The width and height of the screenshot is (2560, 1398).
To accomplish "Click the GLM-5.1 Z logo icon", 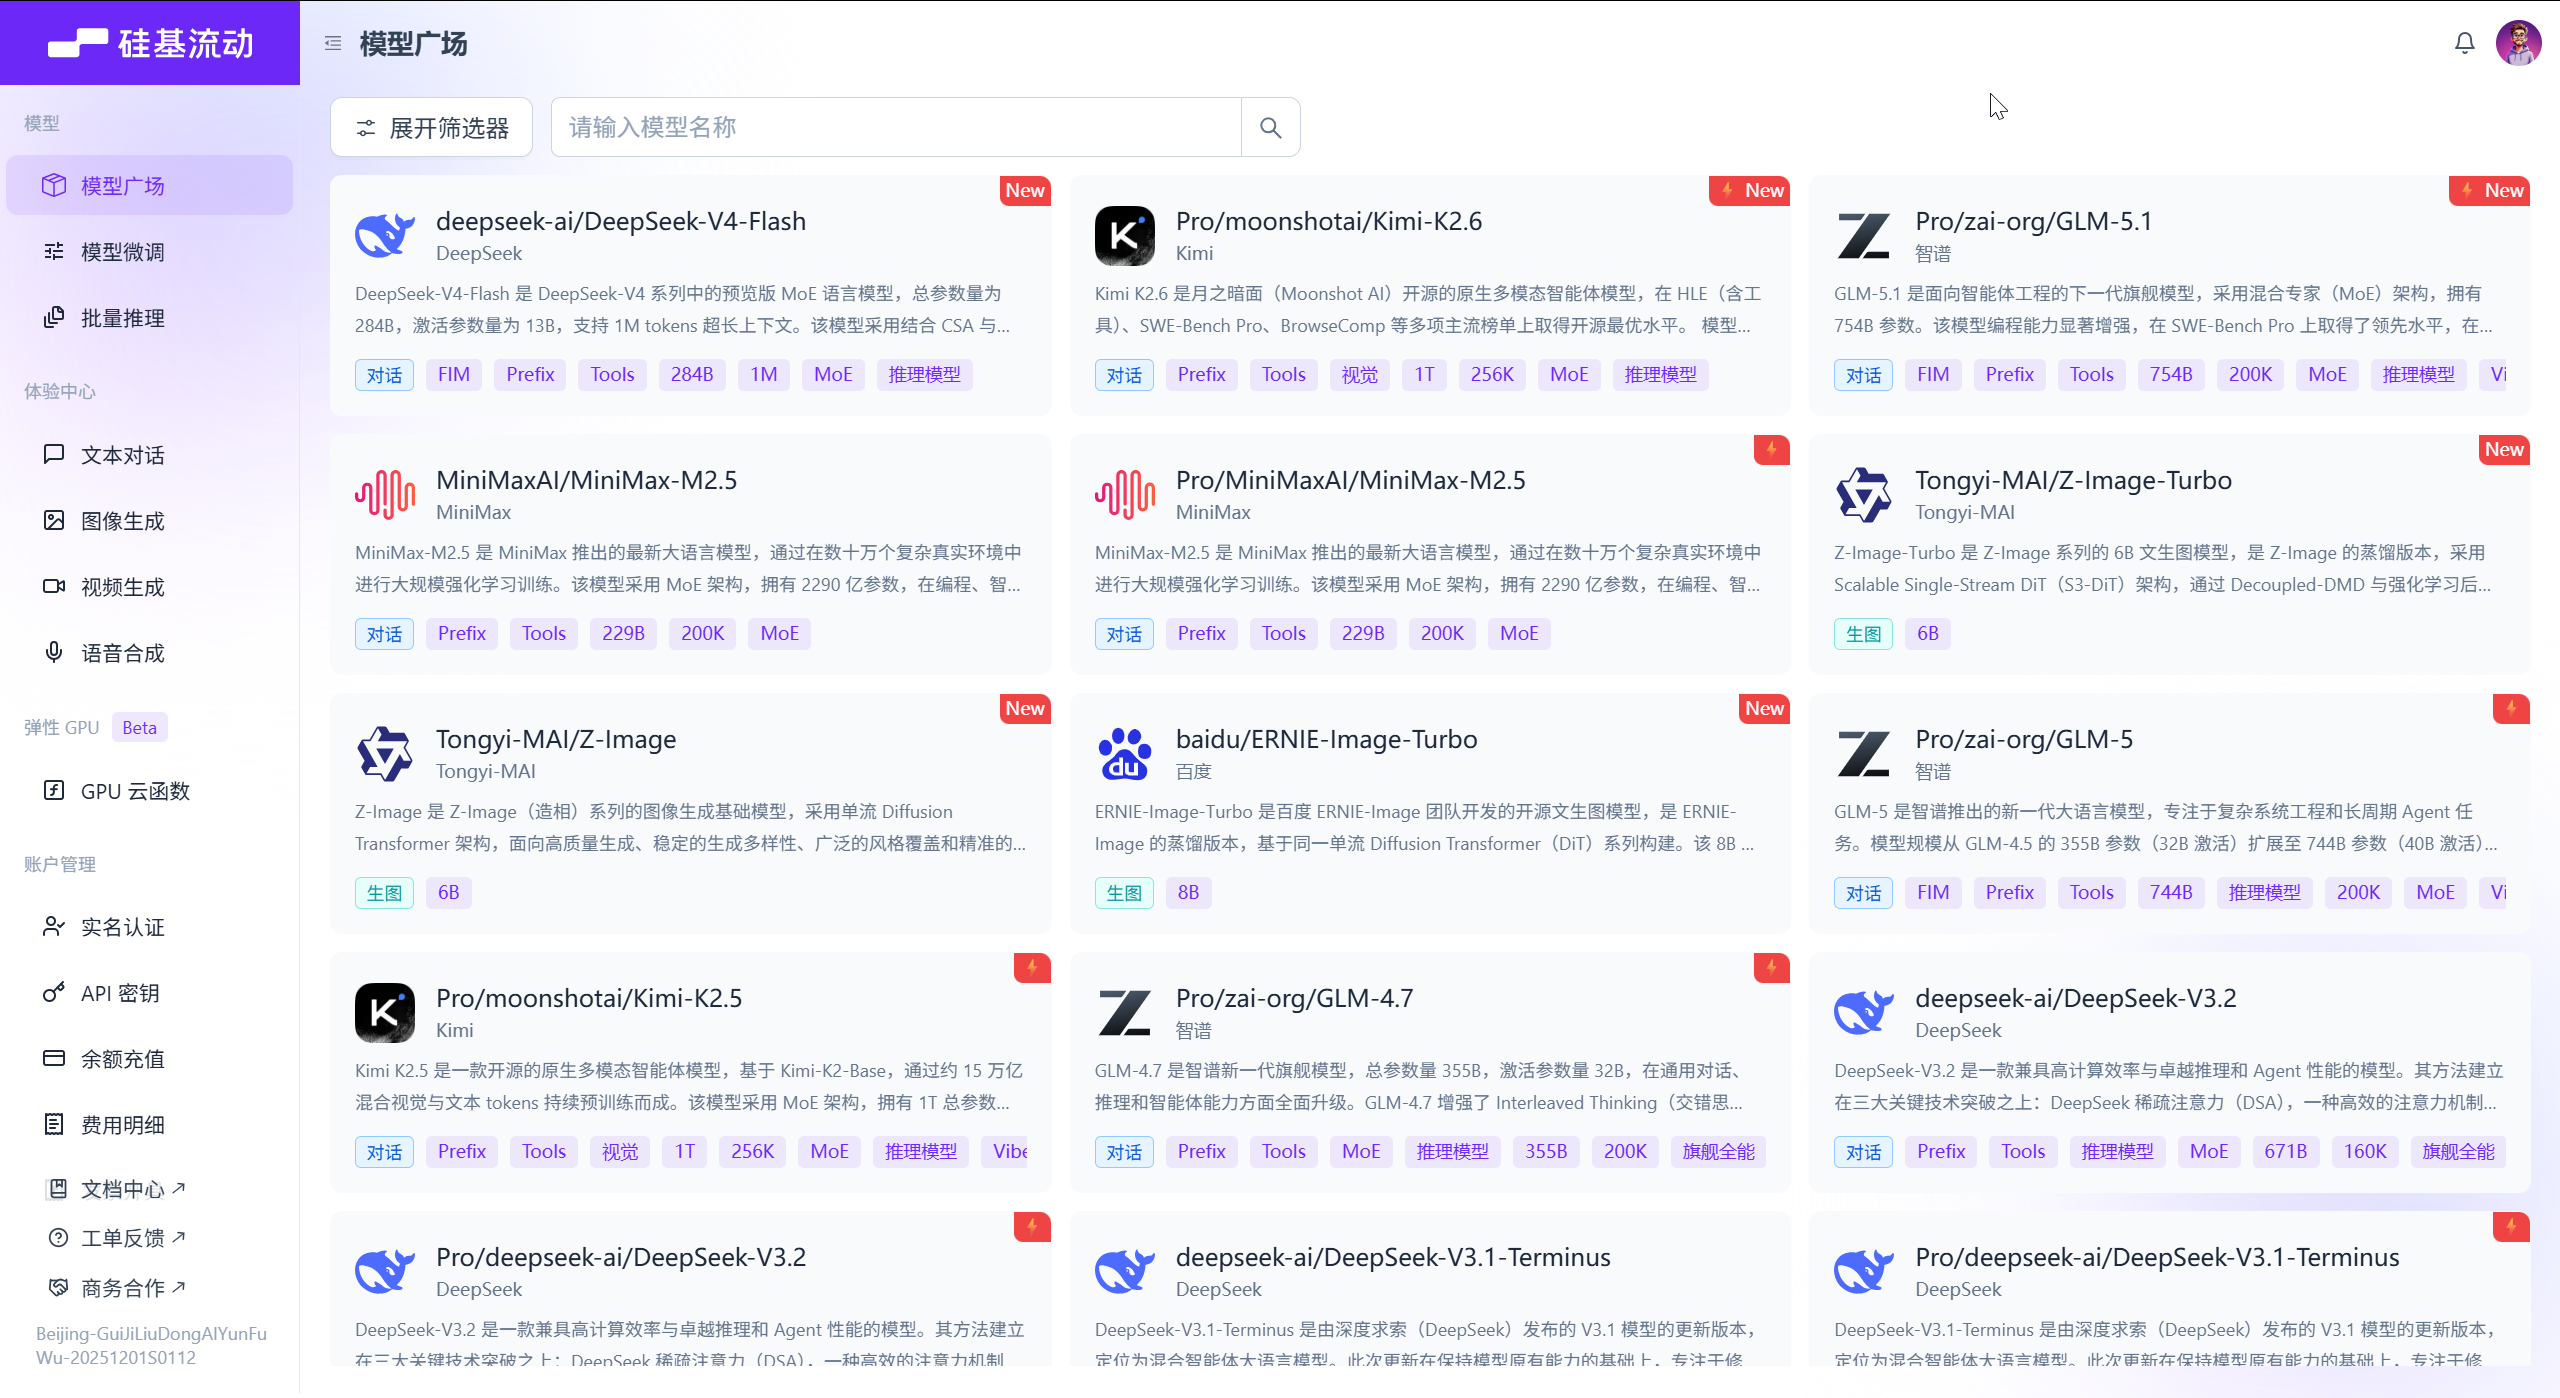I will [x=1864, y=236].
